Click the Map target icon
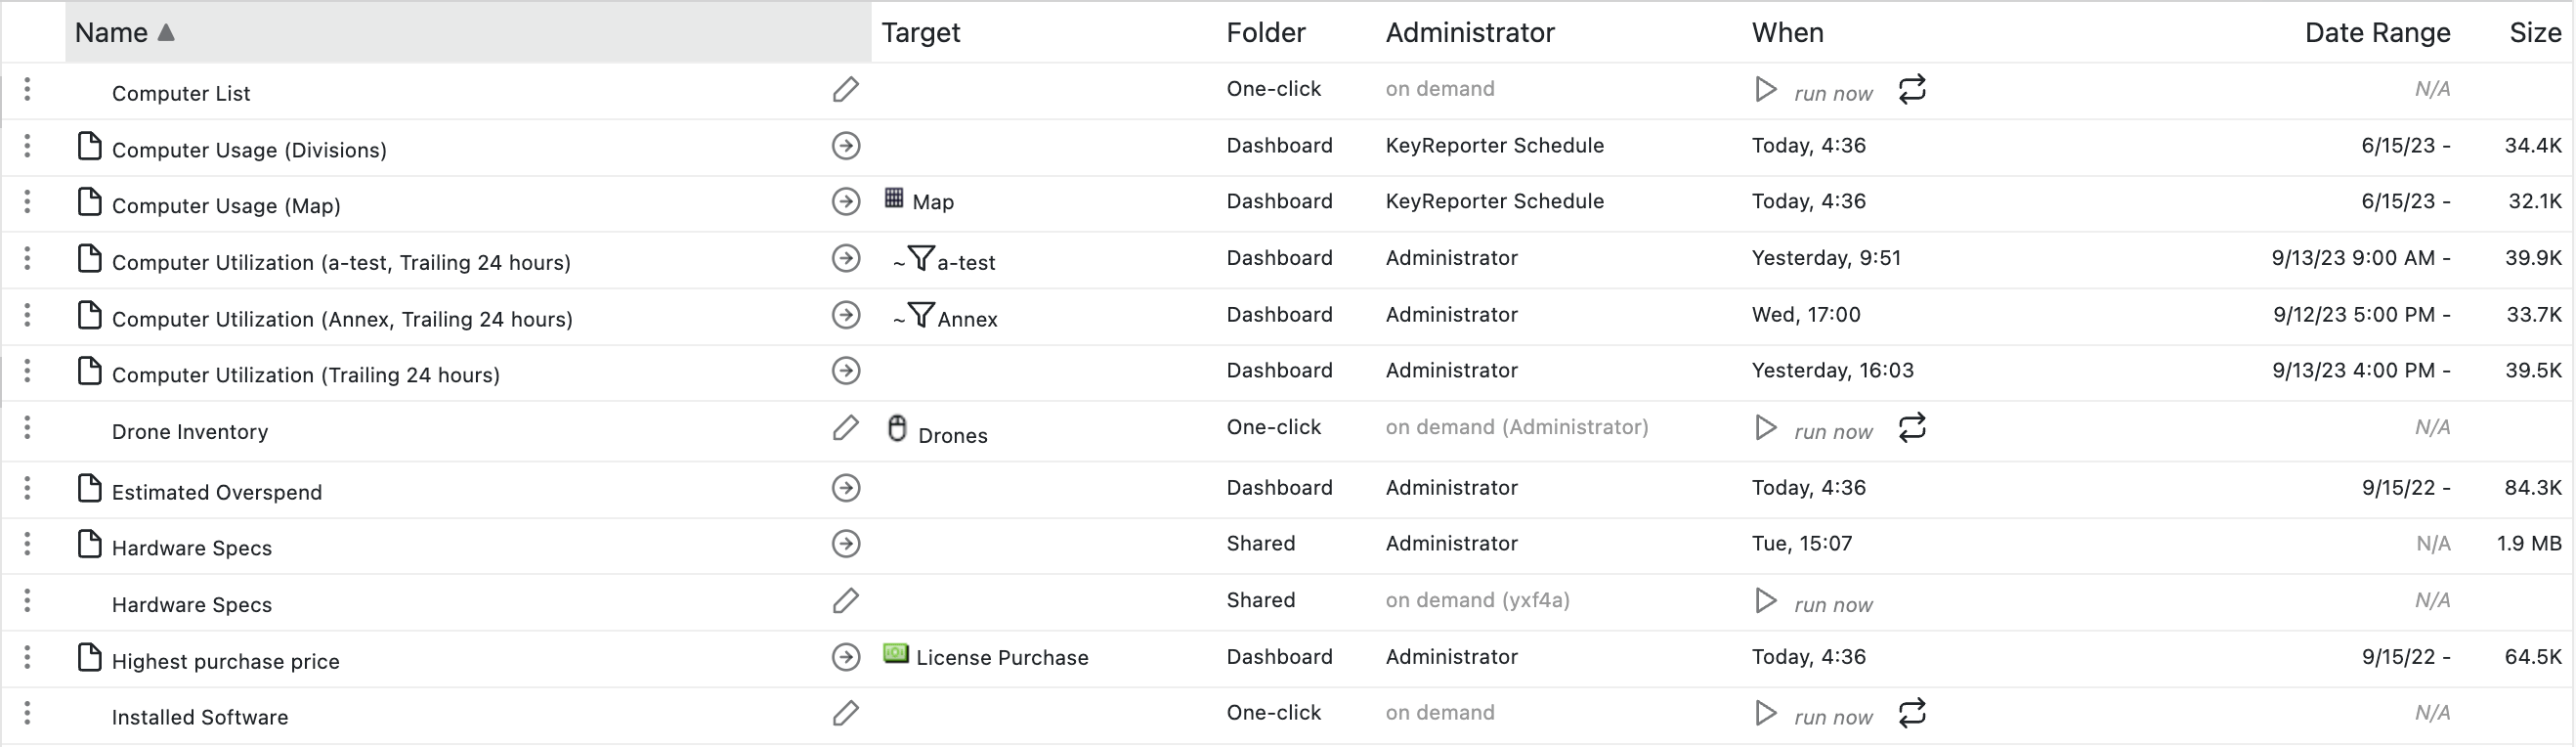The height and width of the screenshot is (747, 2576). click(894, 199)
